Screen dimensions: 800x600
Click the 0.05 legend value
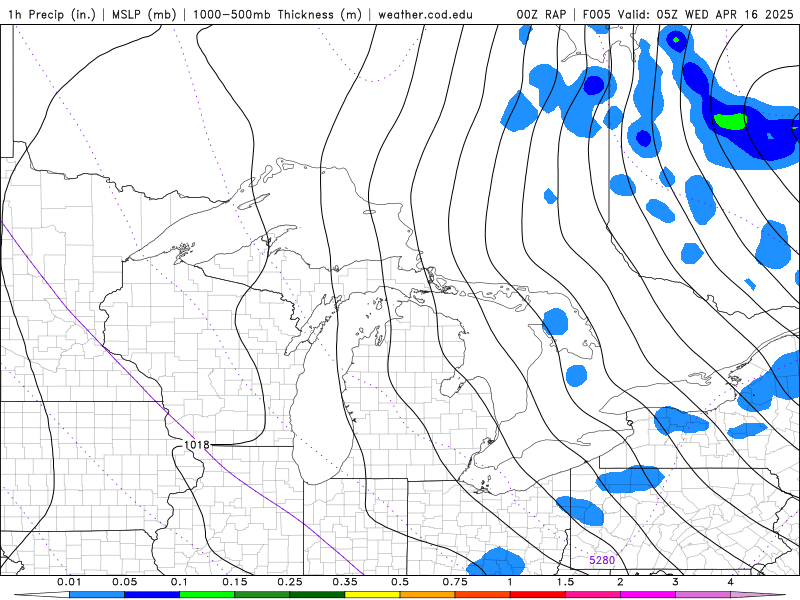click(124, 582)
